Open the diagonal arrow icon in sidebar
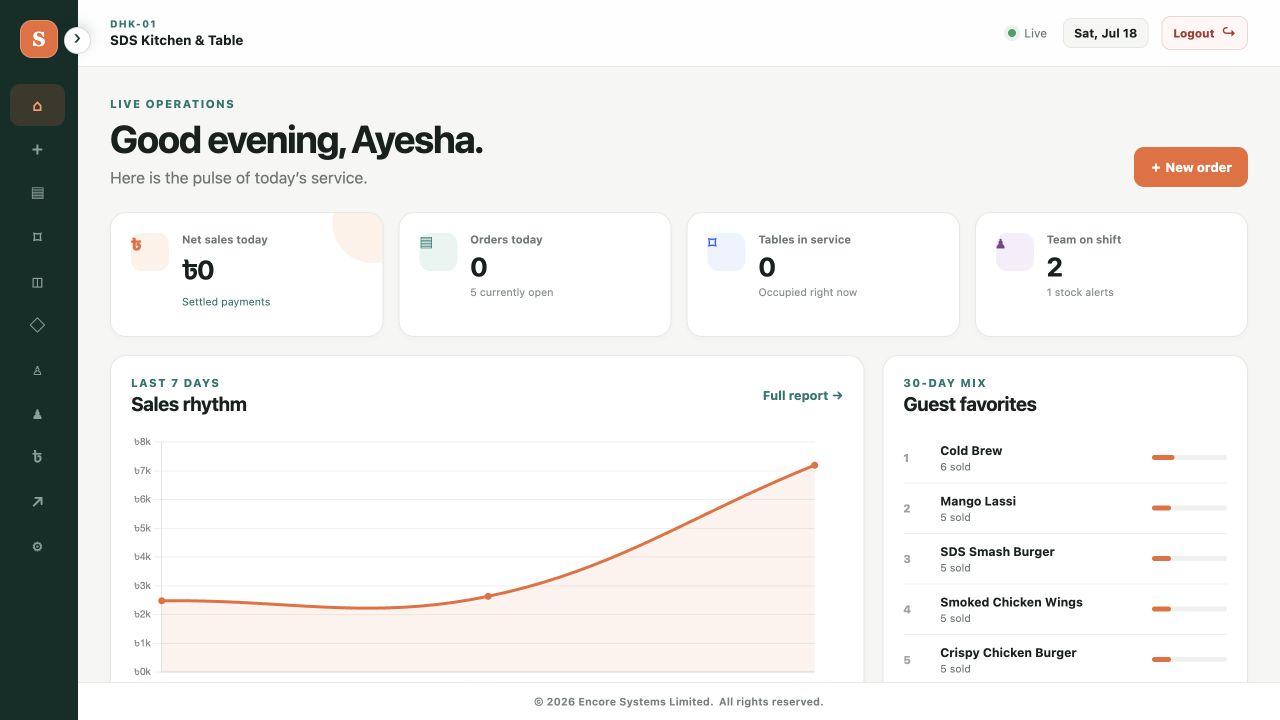Screen dimensions: 1280x720 38,502
